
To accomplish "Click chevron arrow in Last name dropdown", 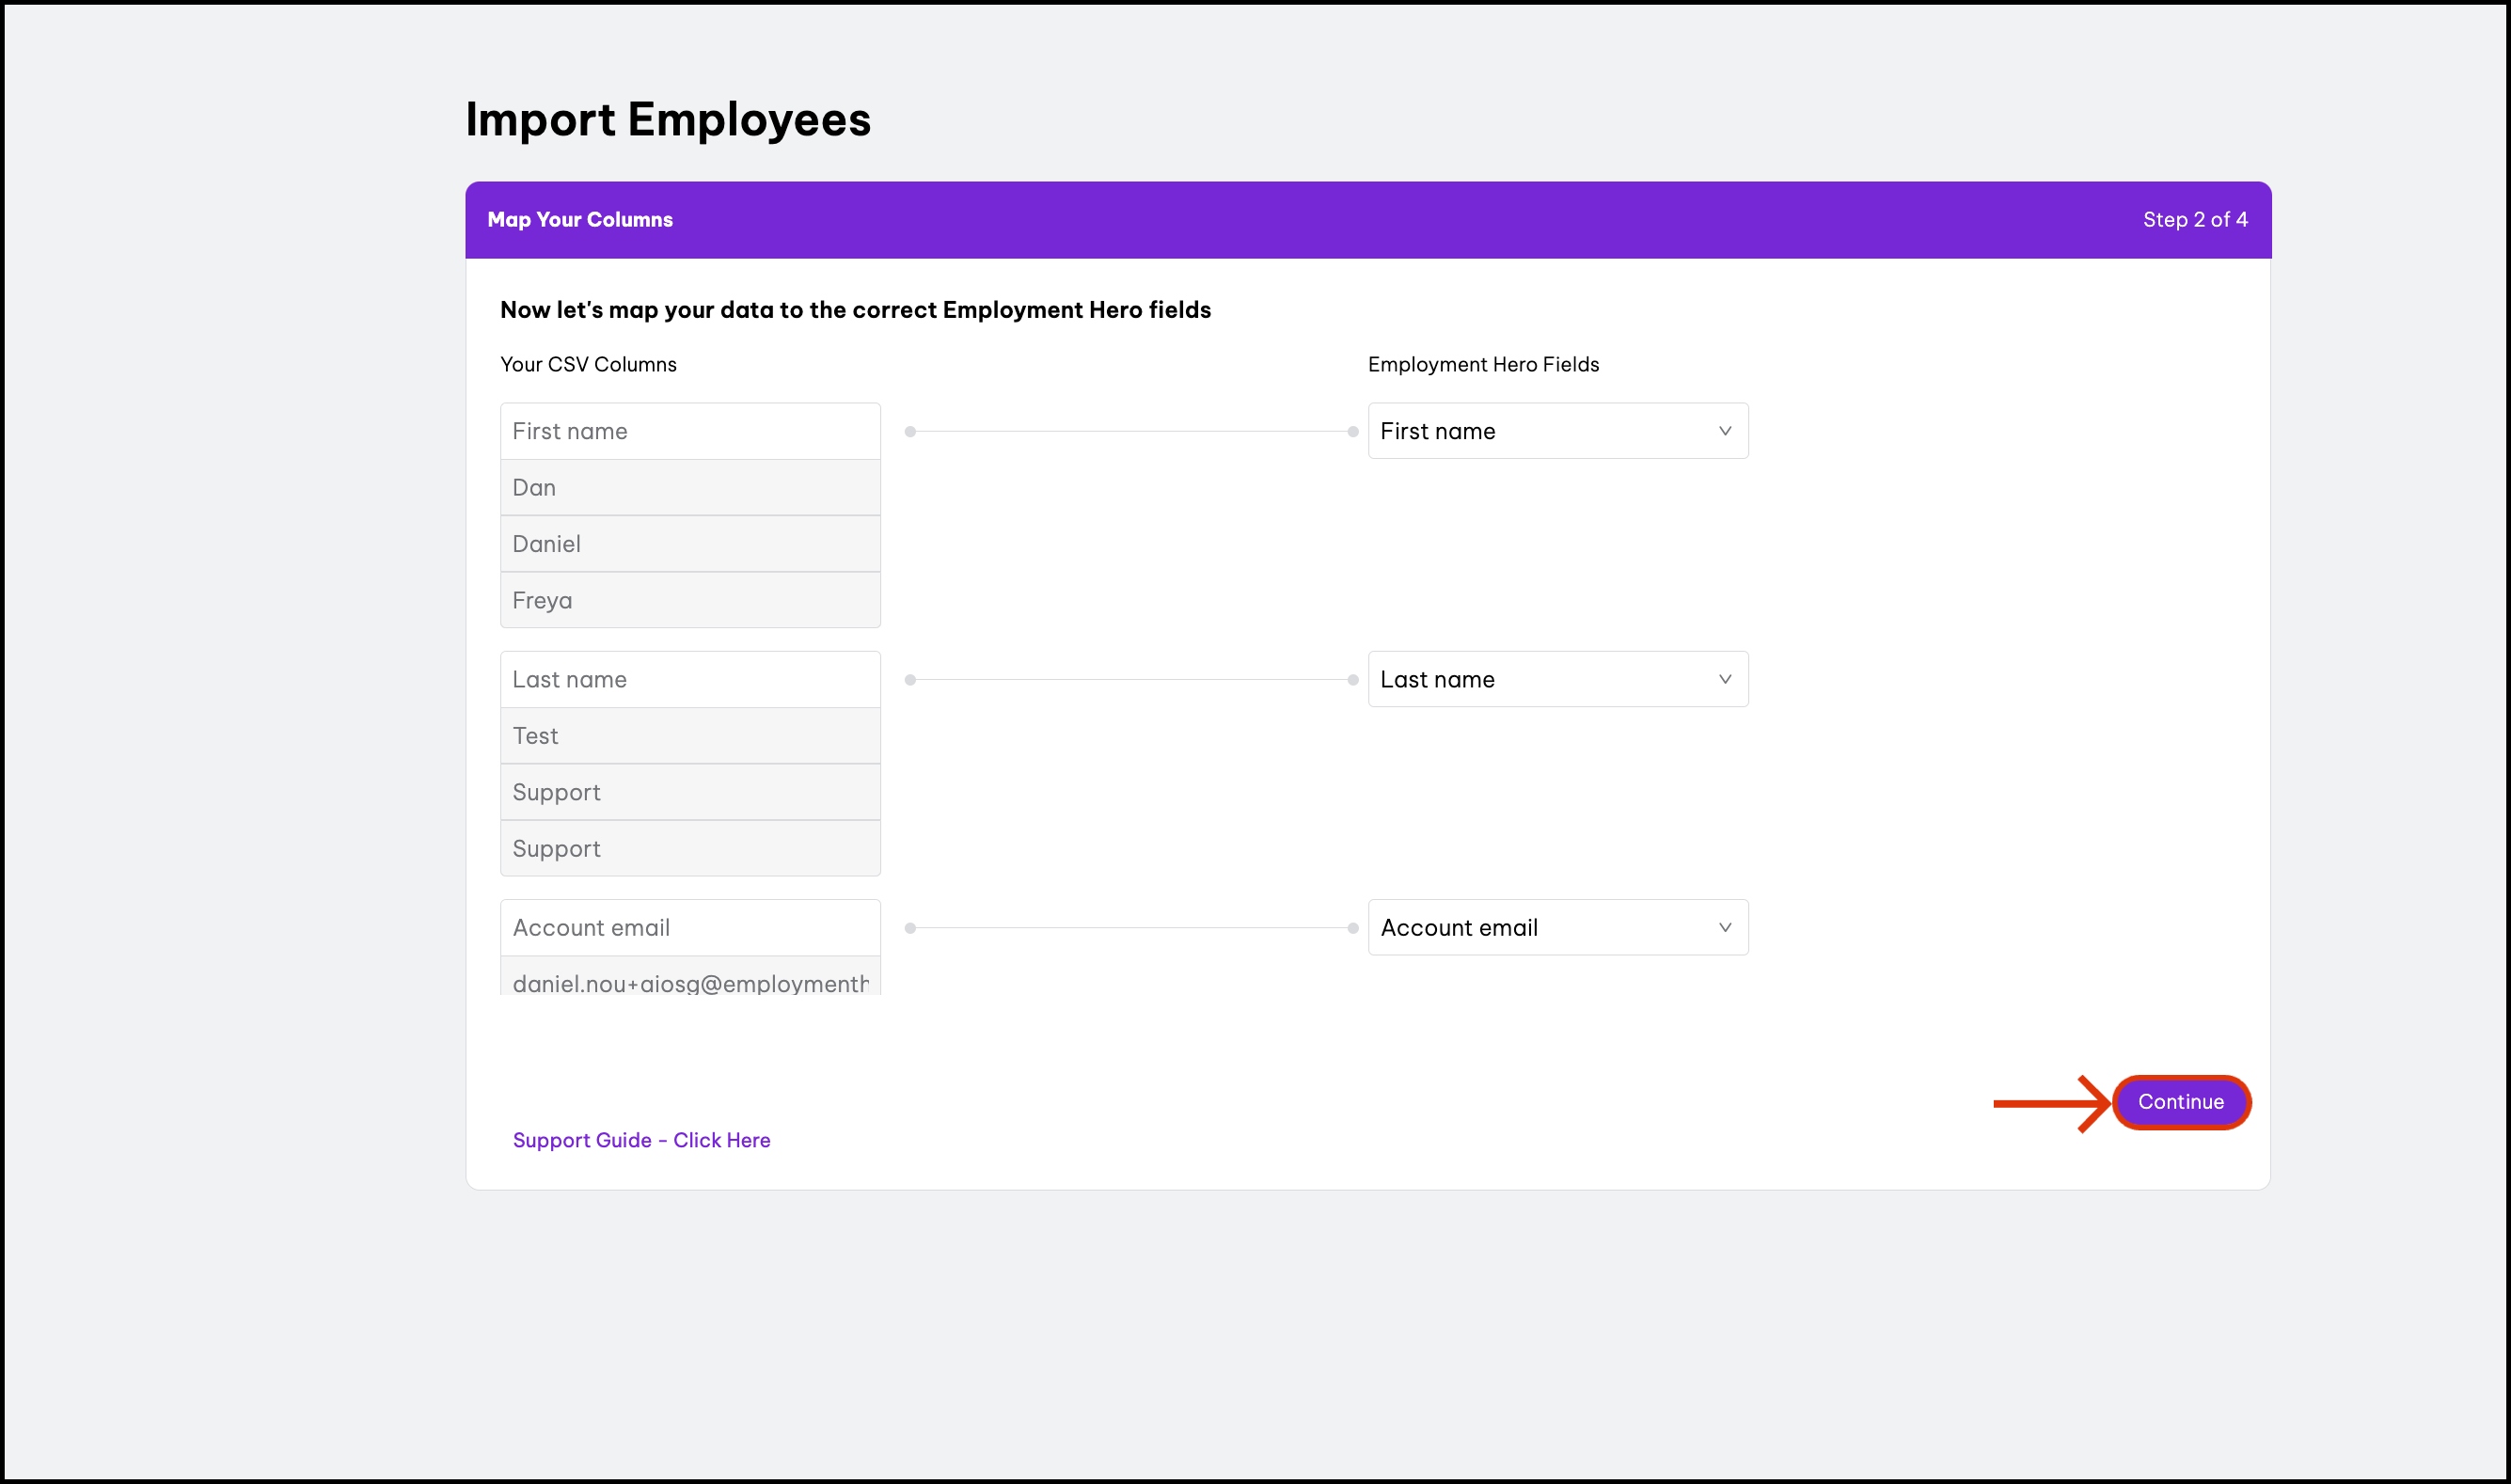I will (x=1725, y=679).
